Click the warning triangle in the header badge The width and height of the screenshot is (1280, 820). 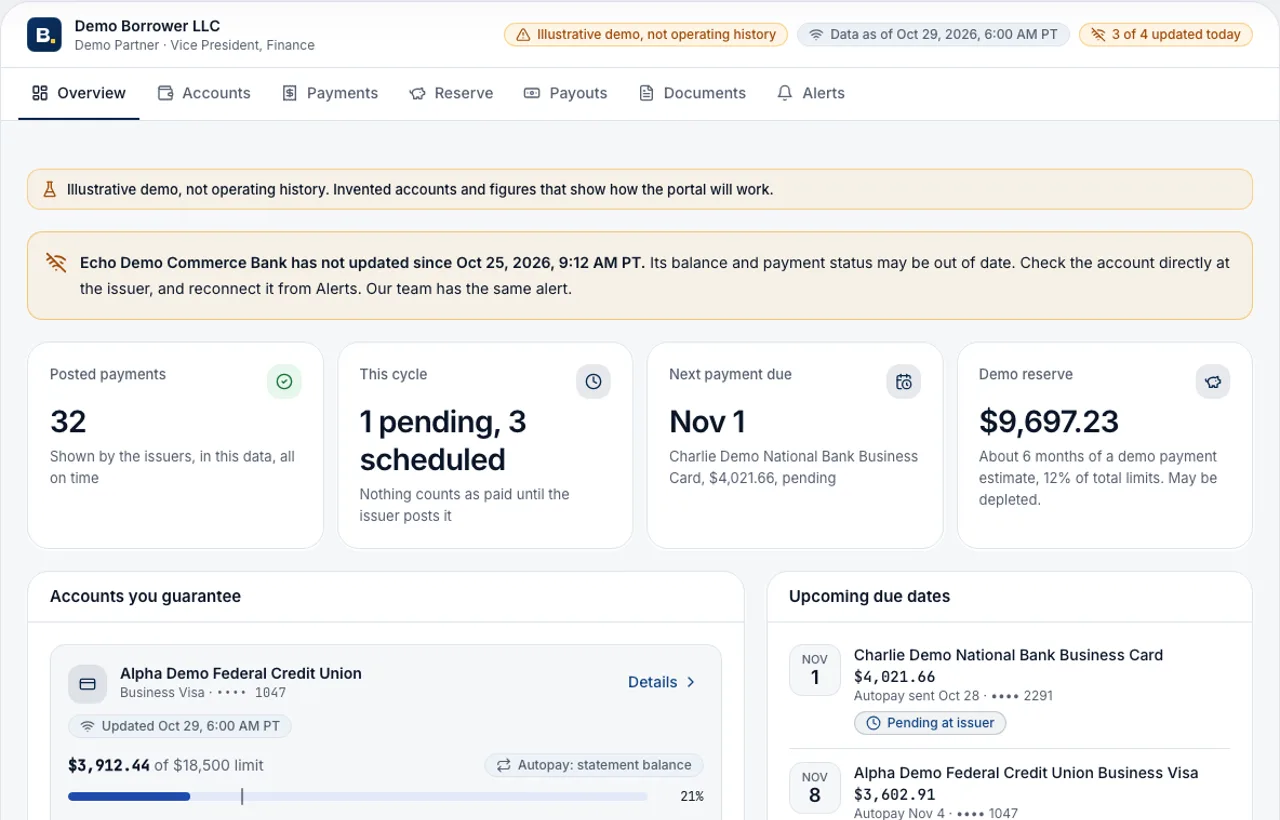(x=523, y=35)
